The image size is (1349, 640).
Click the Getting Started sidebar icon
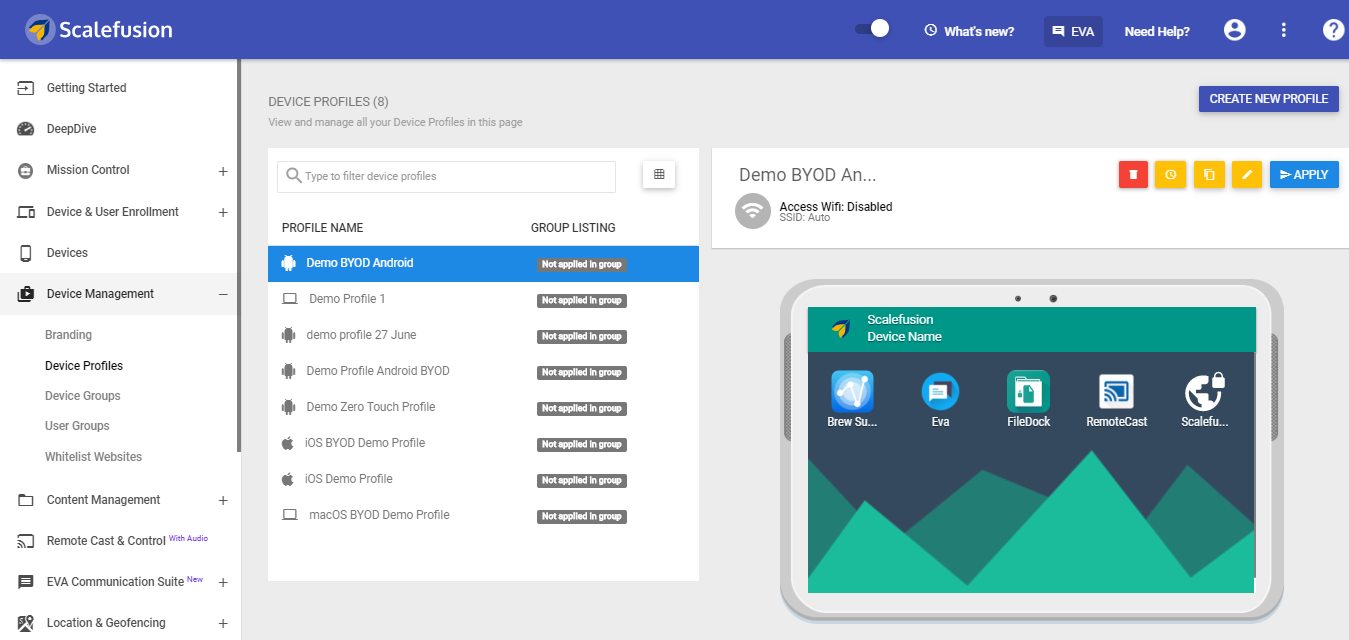pyautogui.click(x=26, y=88)
